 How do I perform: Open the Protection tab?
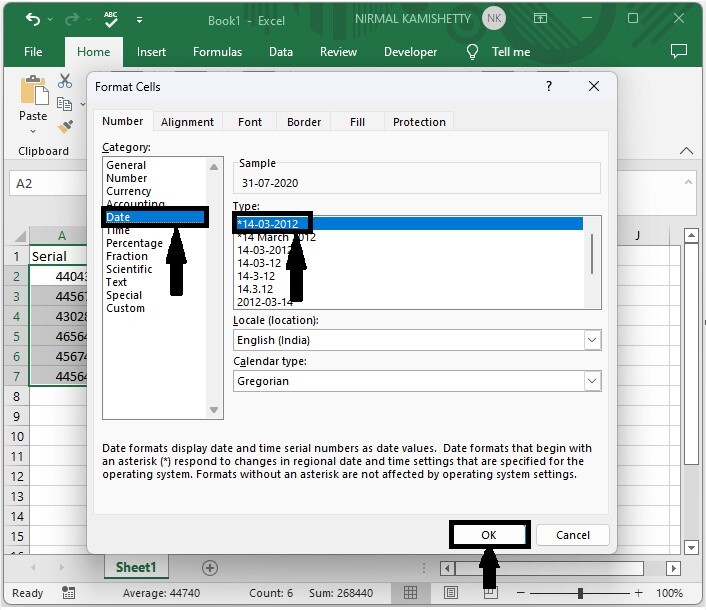click(419, 122)
